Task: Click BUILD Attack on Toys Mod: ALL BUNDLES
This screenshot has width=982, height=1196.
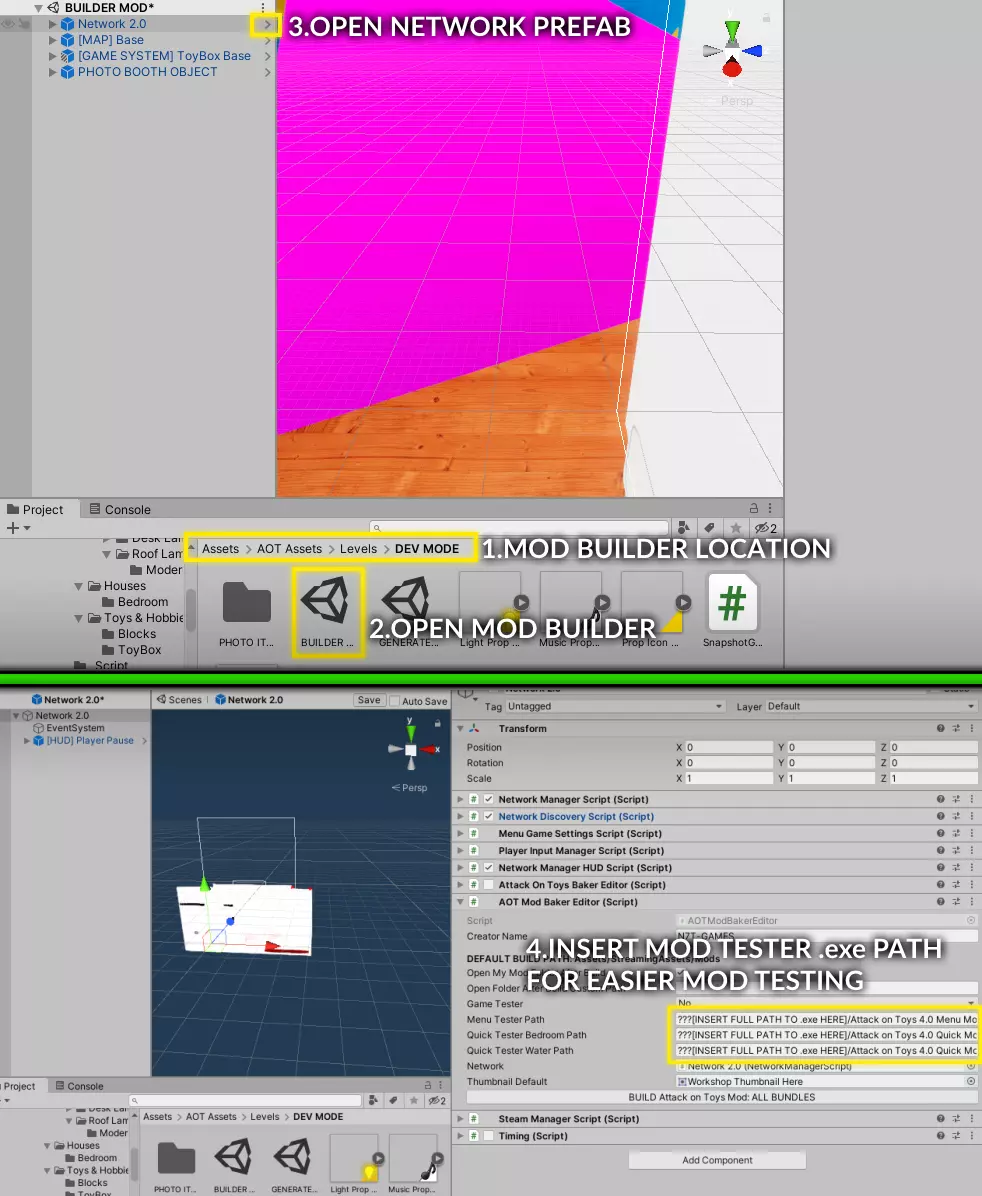Action: pyautogui.click(x=722, y=1098)
